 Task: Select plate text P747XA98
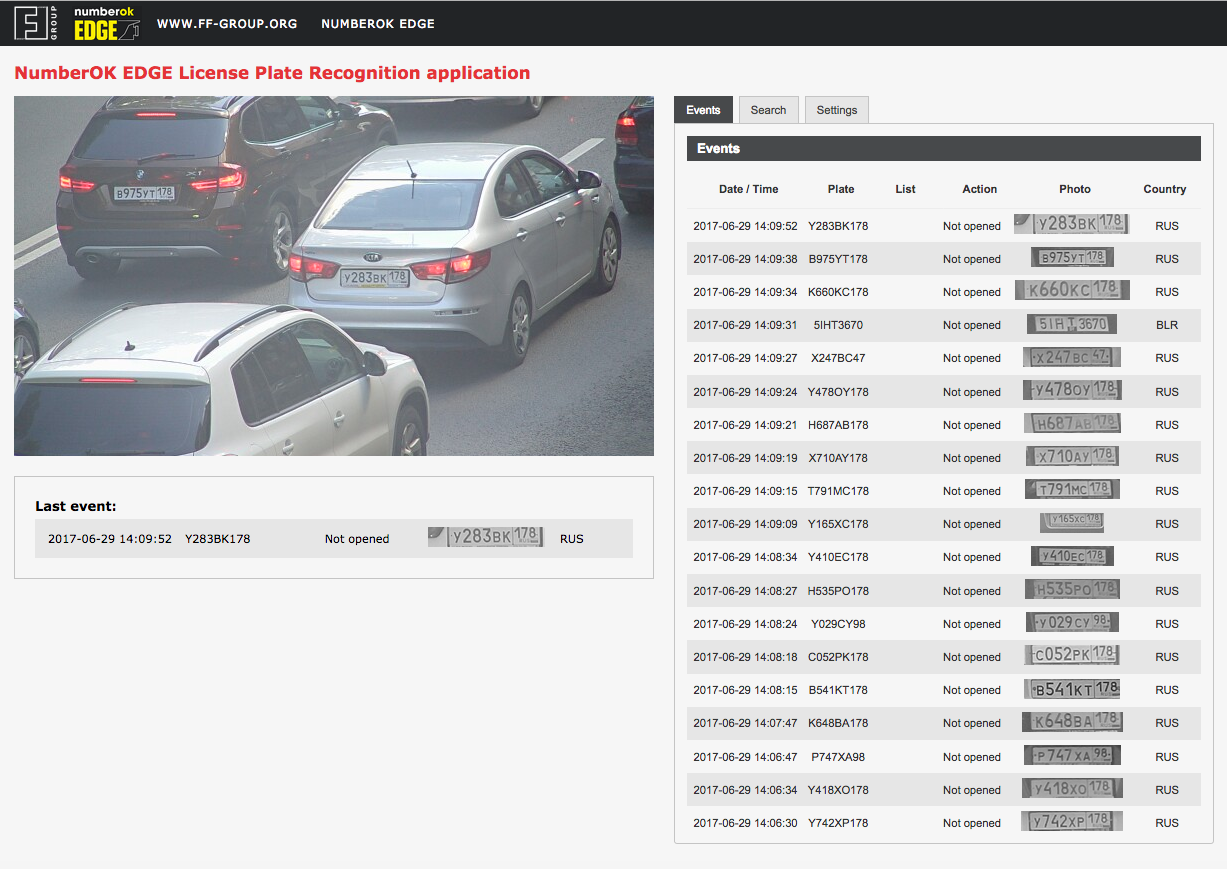coord(838,757)
